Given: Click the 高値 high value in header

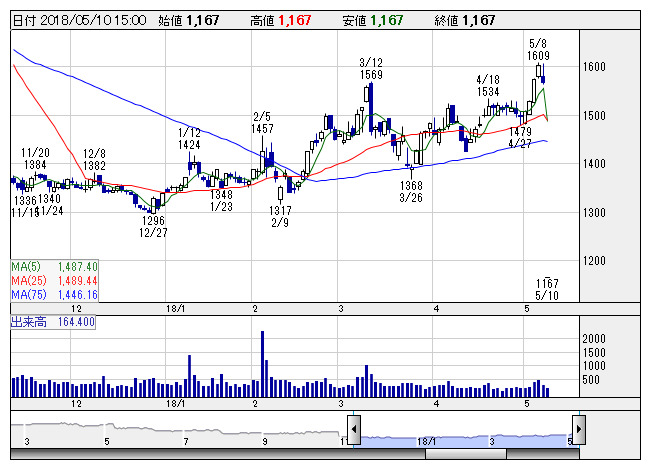Looking at the screenshot, I should 294,20.
